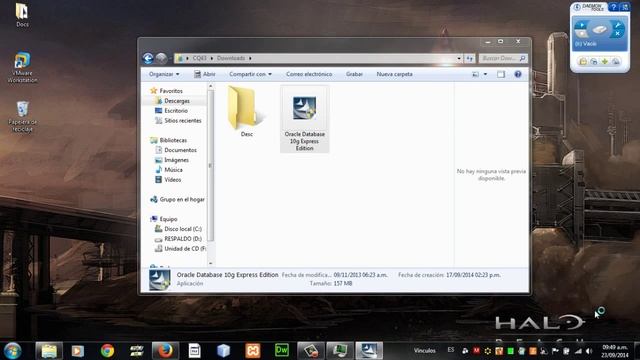
Task: Click Daemon Tools gadget wrench settings icon
Action: (618, 25)
